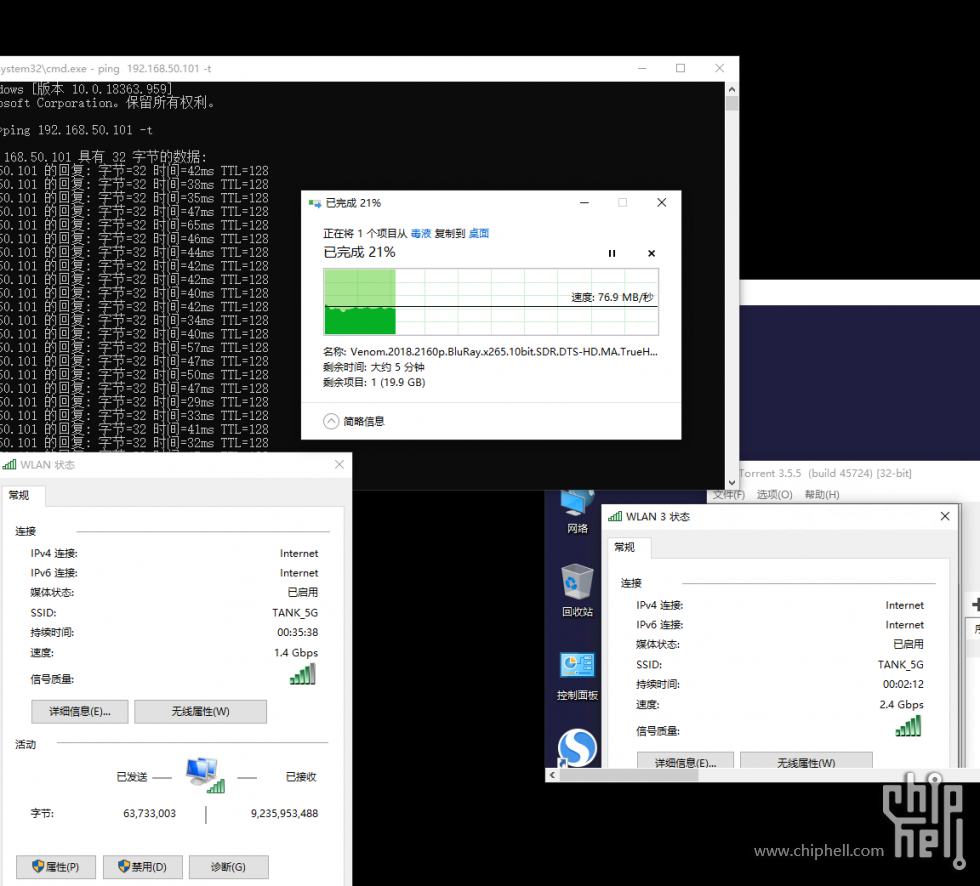Open 无线属性(W) in WLAN 3 status window

[x=806, y=760]
